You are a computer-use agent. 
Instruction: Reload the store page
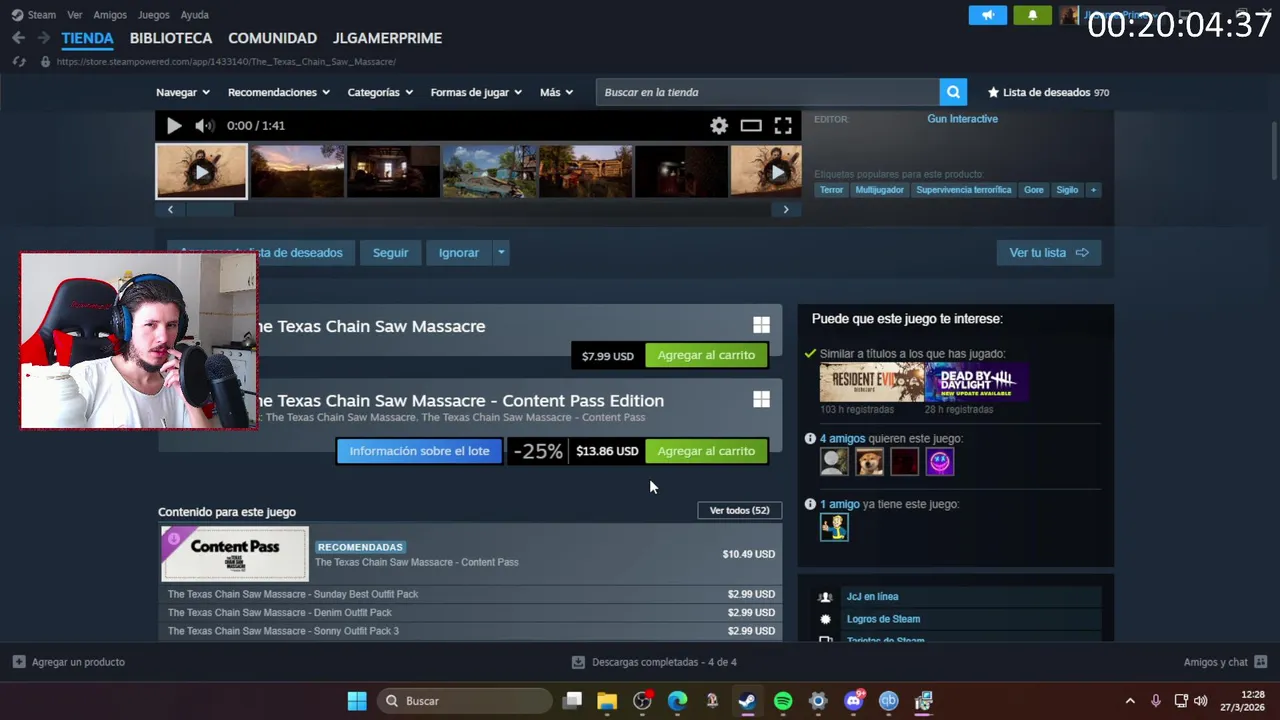tap(19, 62)
